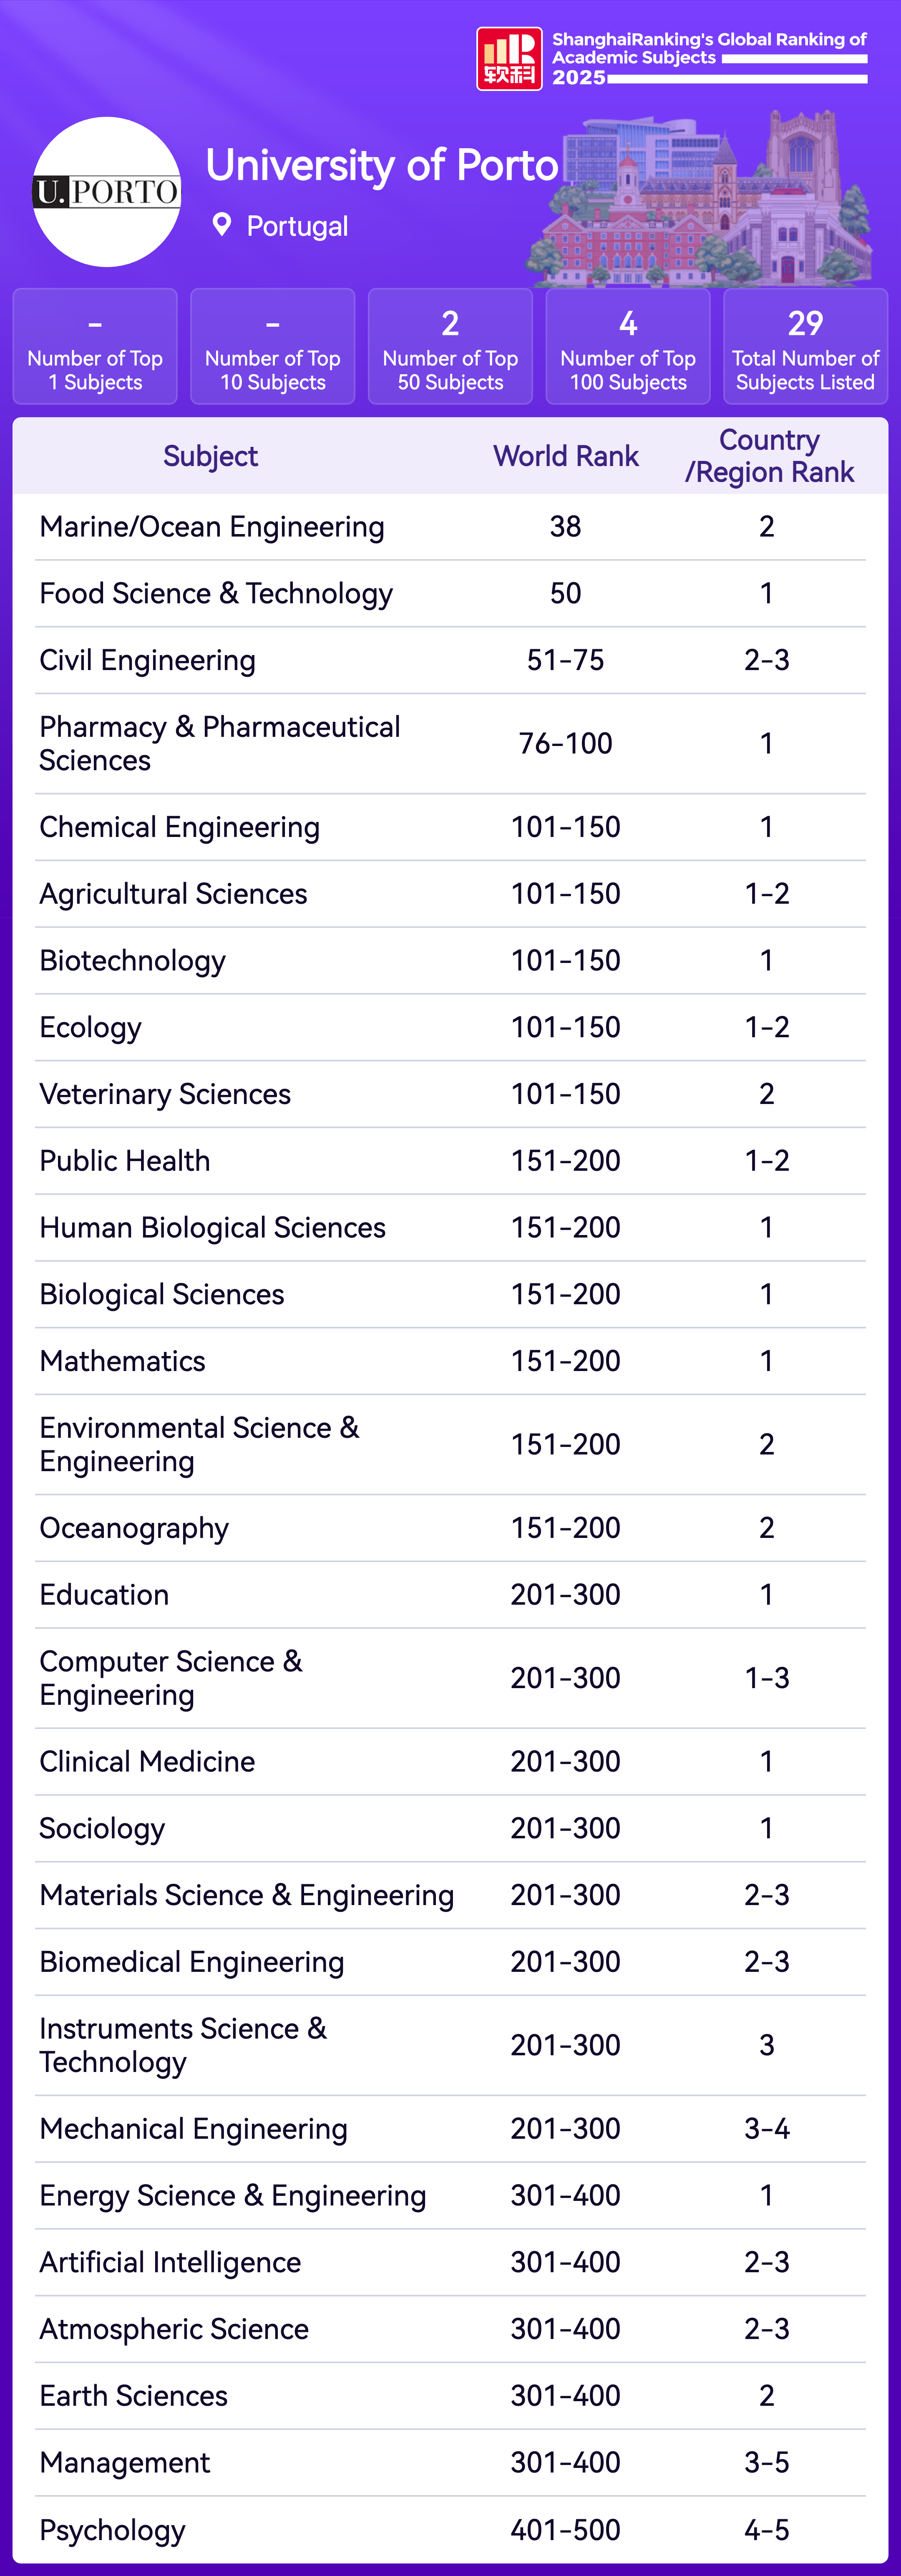Click the location pin icon beside Portugal
The height and width of the screenshot is (2576, 901).
click(x=222, y=225)
